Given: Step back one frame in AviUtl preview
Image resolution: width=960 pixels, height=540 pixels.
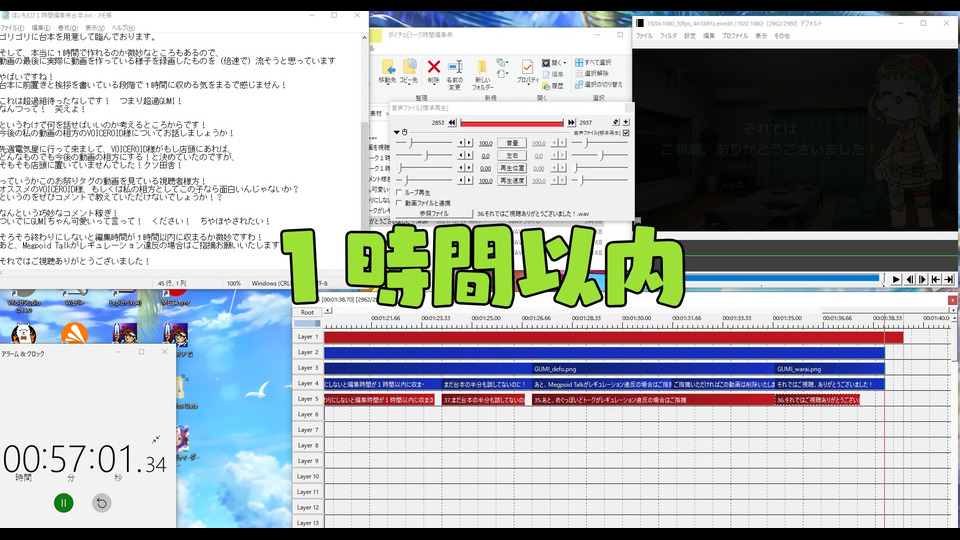Looking at the screenshot, I should pyautogui.click(x=909, y=279).
